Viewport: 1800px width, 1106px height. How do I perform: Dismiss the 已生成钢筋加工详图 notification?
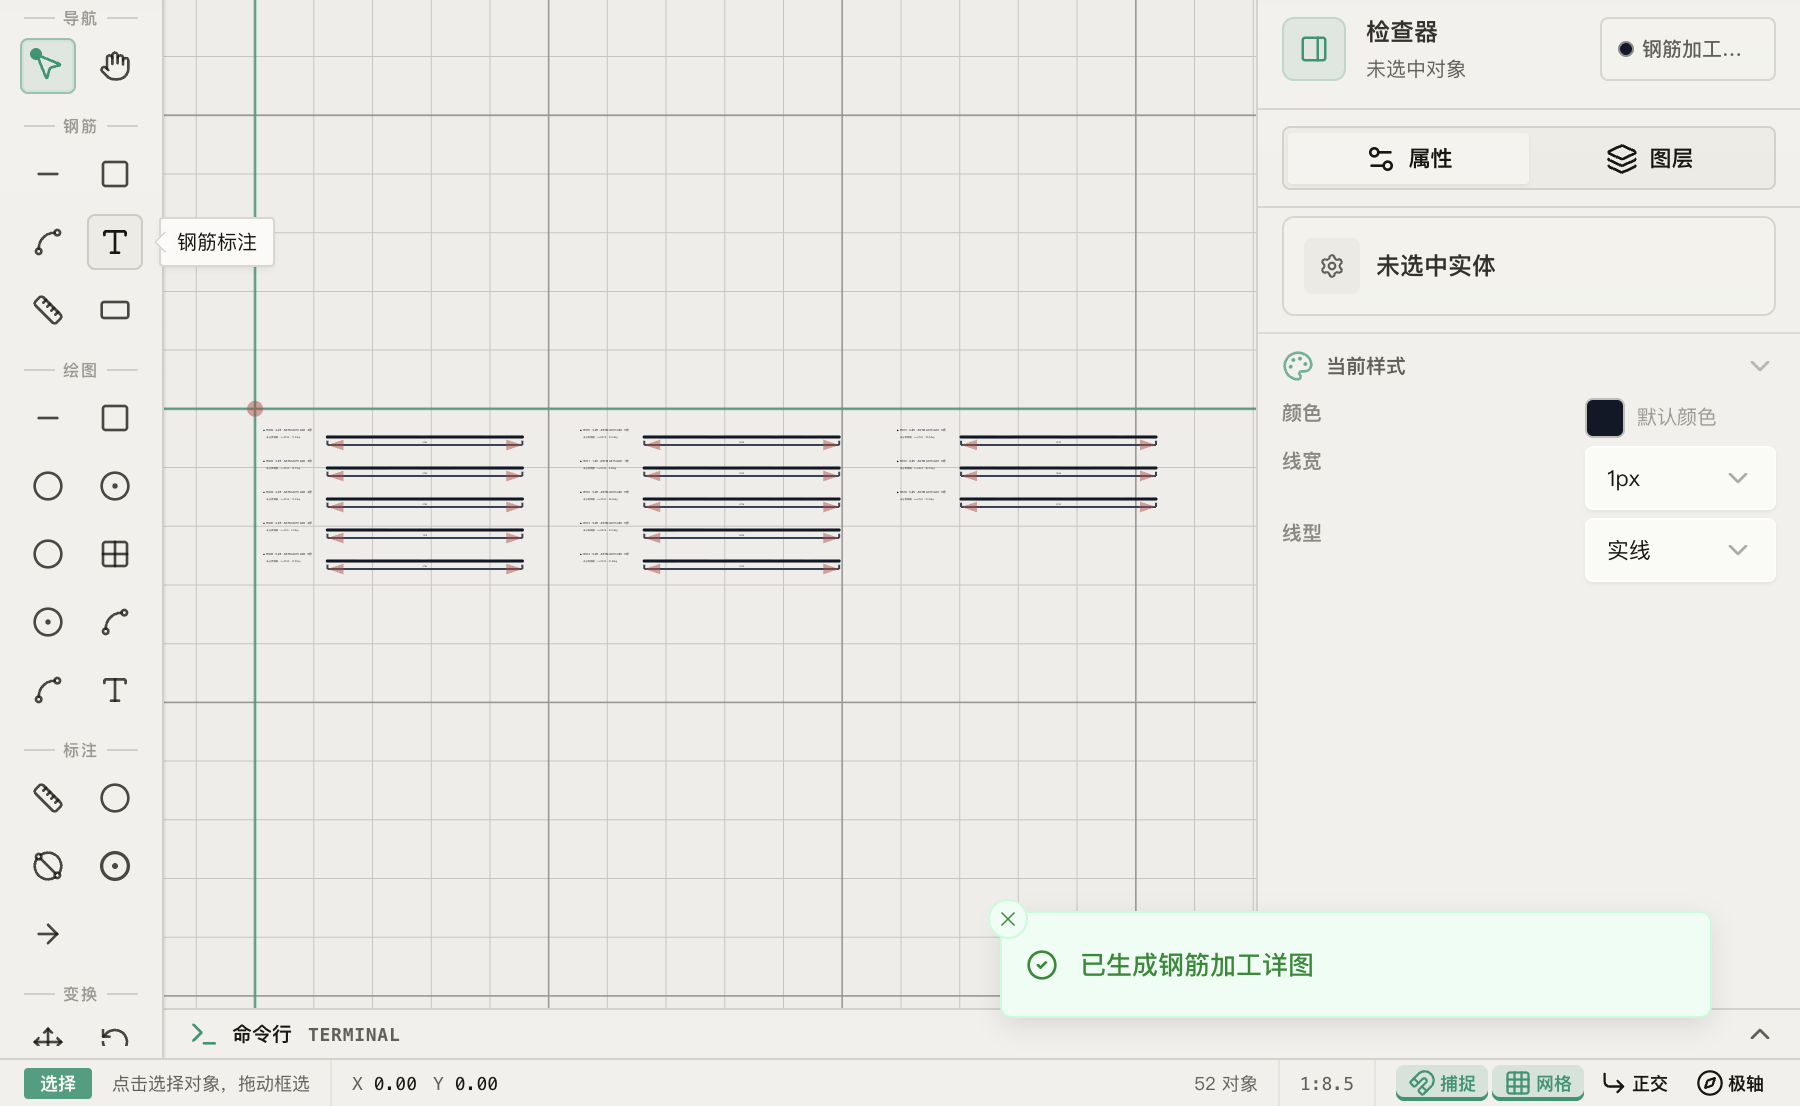[1008, 919]
